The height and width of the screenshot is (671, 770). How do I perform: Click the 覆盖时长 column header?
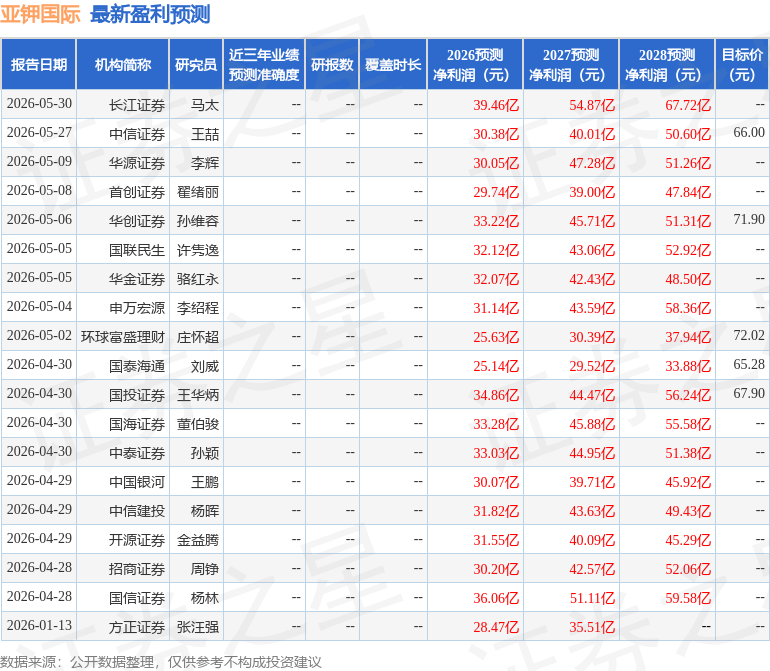(x=393, y=64)
